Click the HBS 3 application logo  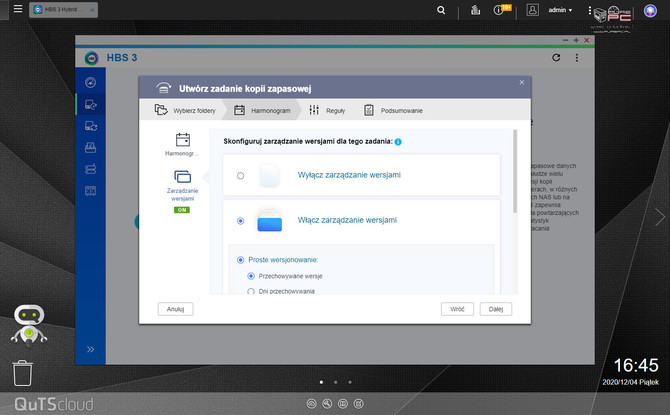click(x=91, y=58)
